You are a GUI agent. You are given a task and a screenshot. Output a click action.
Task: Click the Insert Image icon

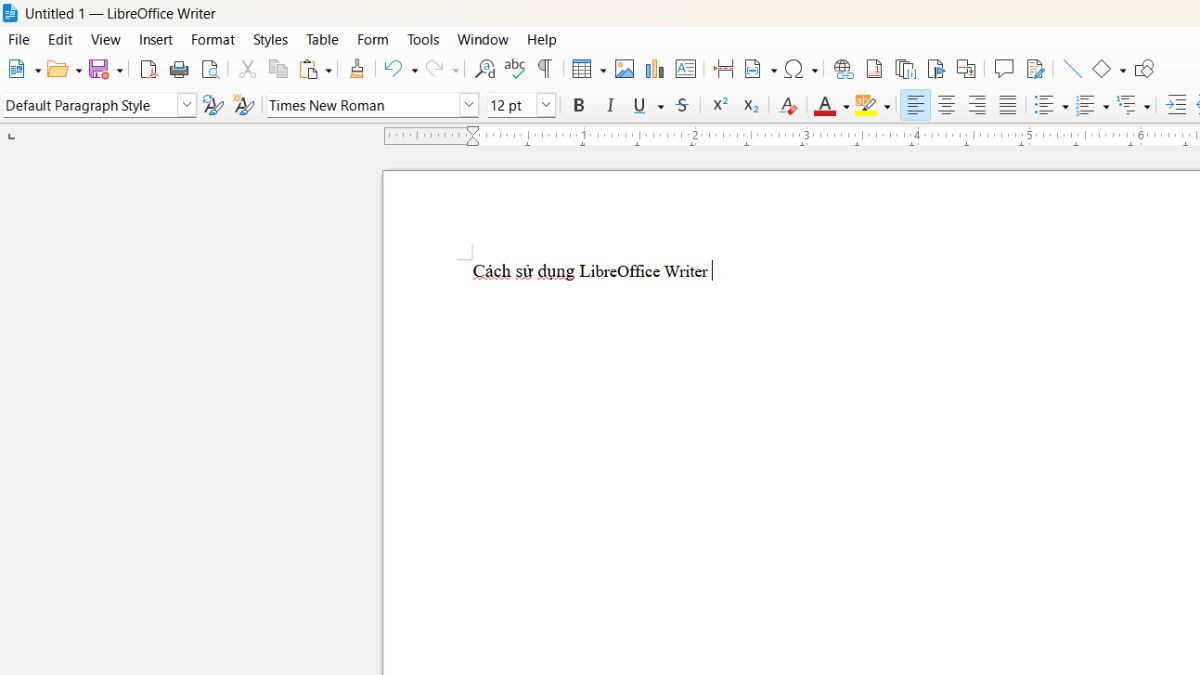[x=625, y=69]
